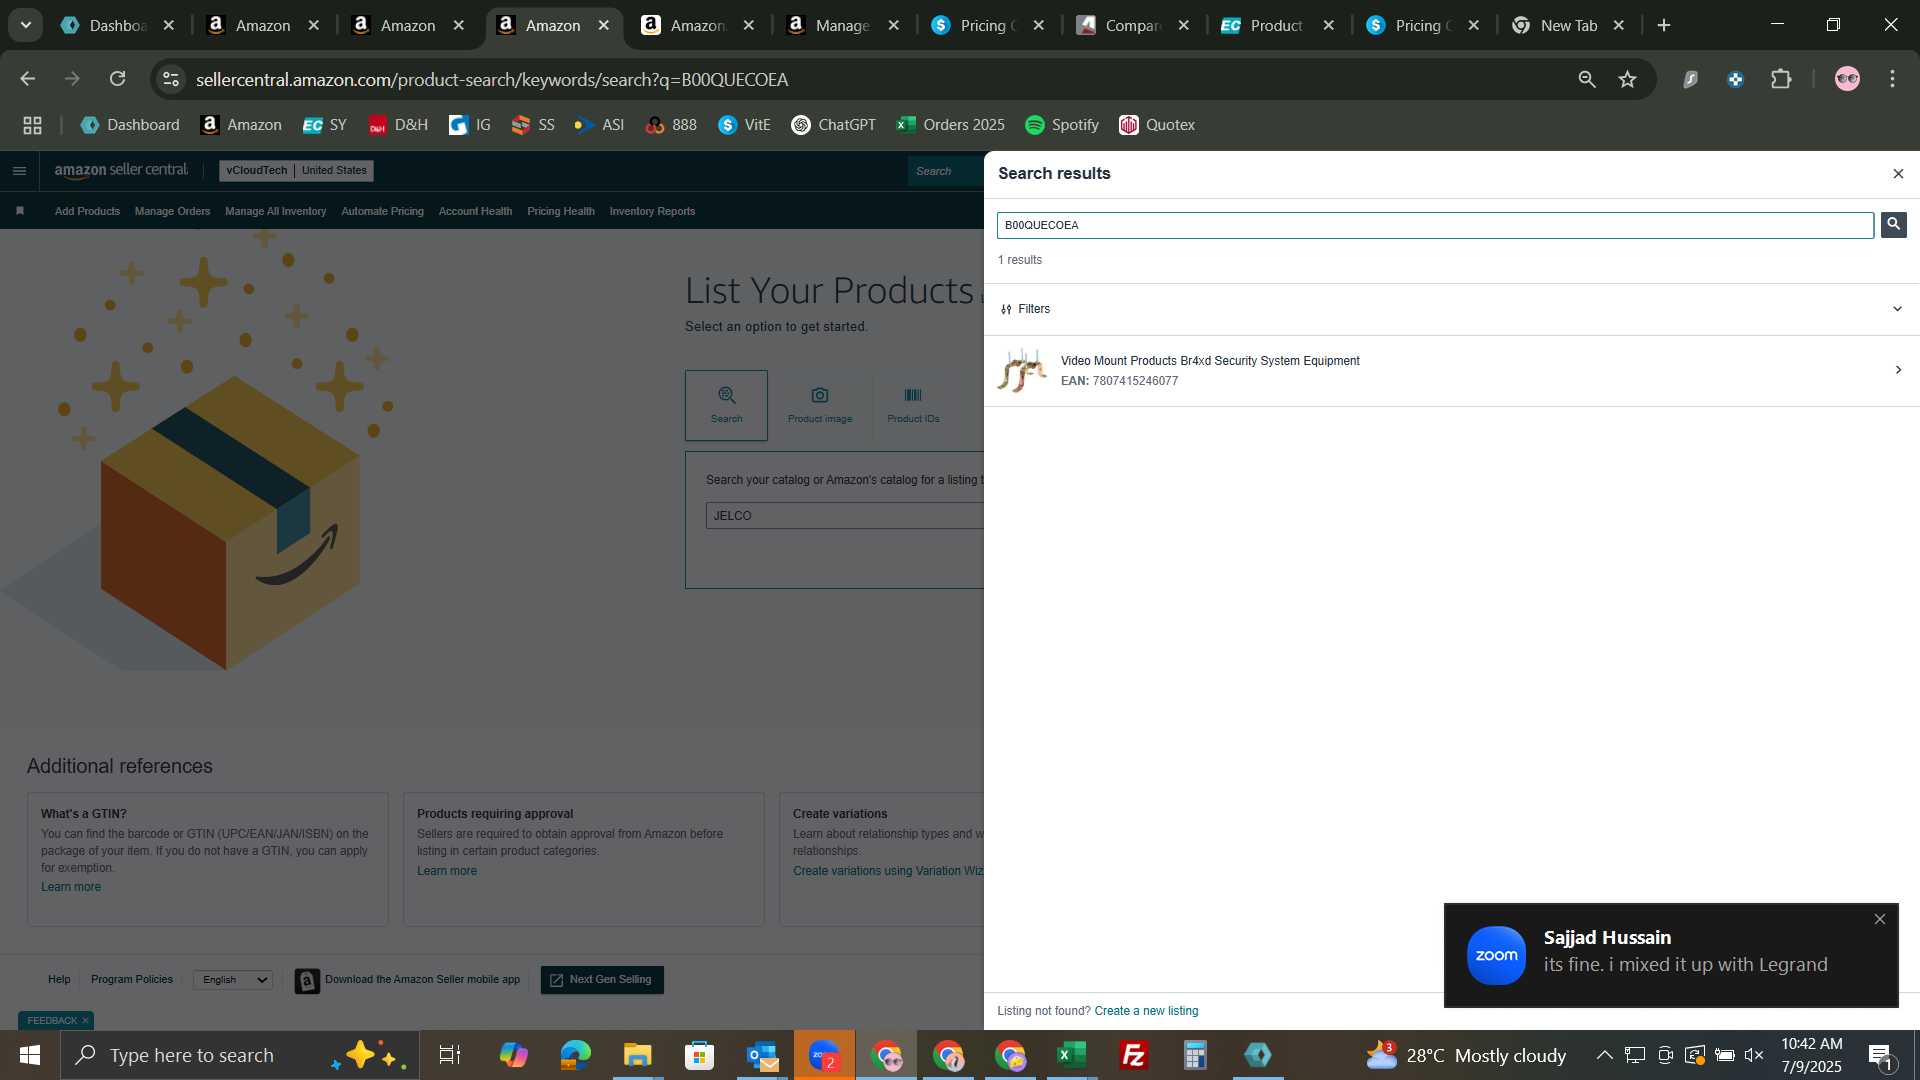Select the Product IDs barcode tile

pyautogui.click(x=913, y=405)
